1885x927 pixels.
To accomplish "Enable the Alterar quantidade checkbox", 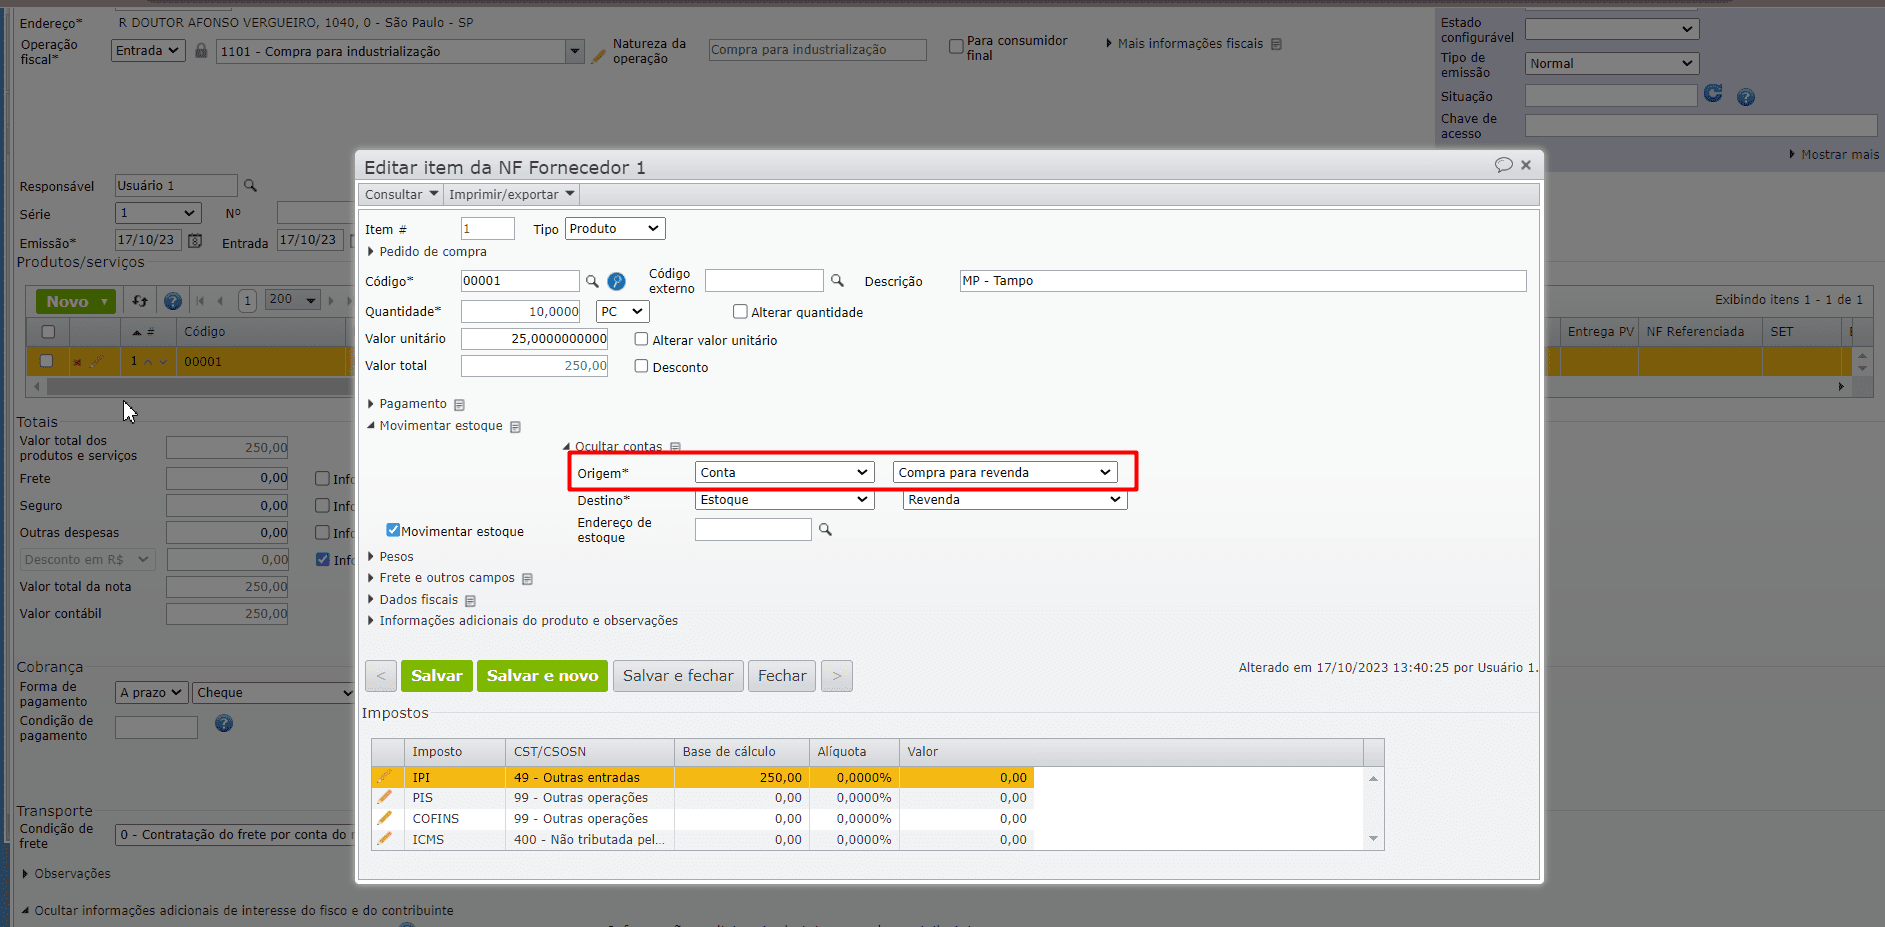I will click(740, 312).
